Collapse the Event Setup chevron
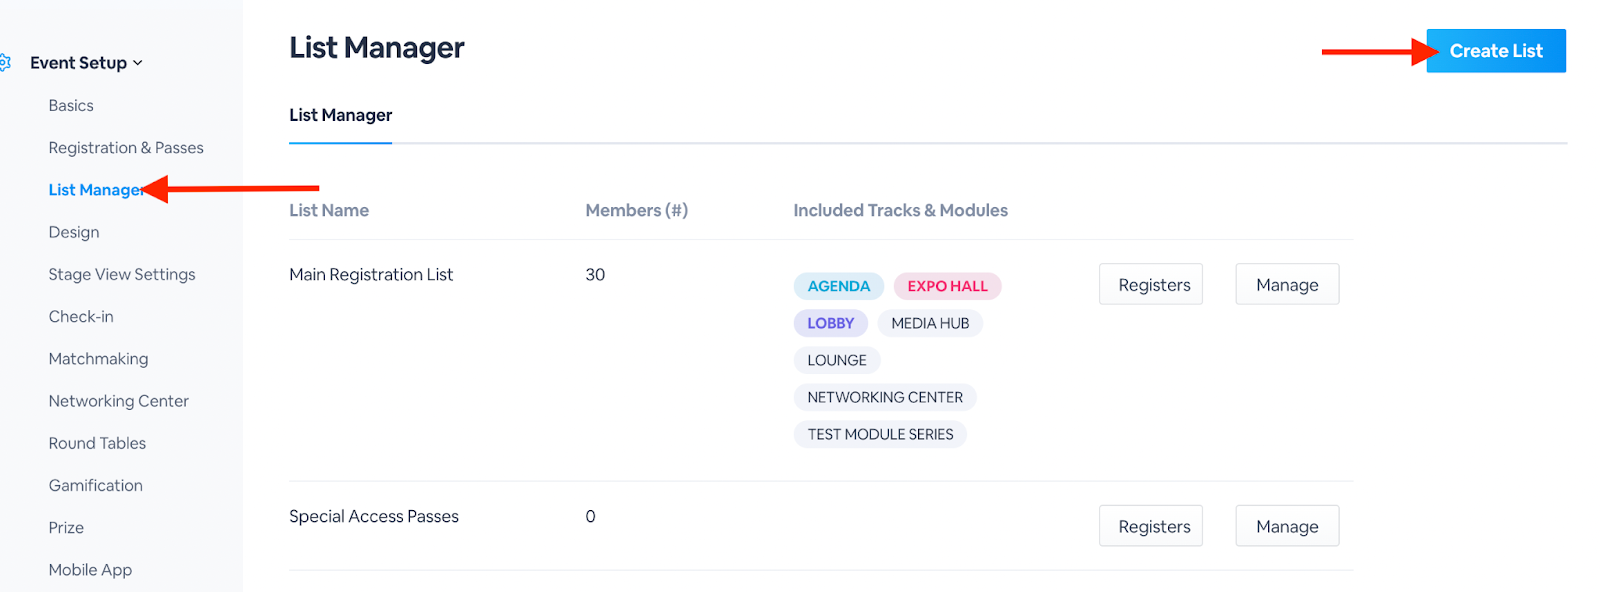 [138, 63]
